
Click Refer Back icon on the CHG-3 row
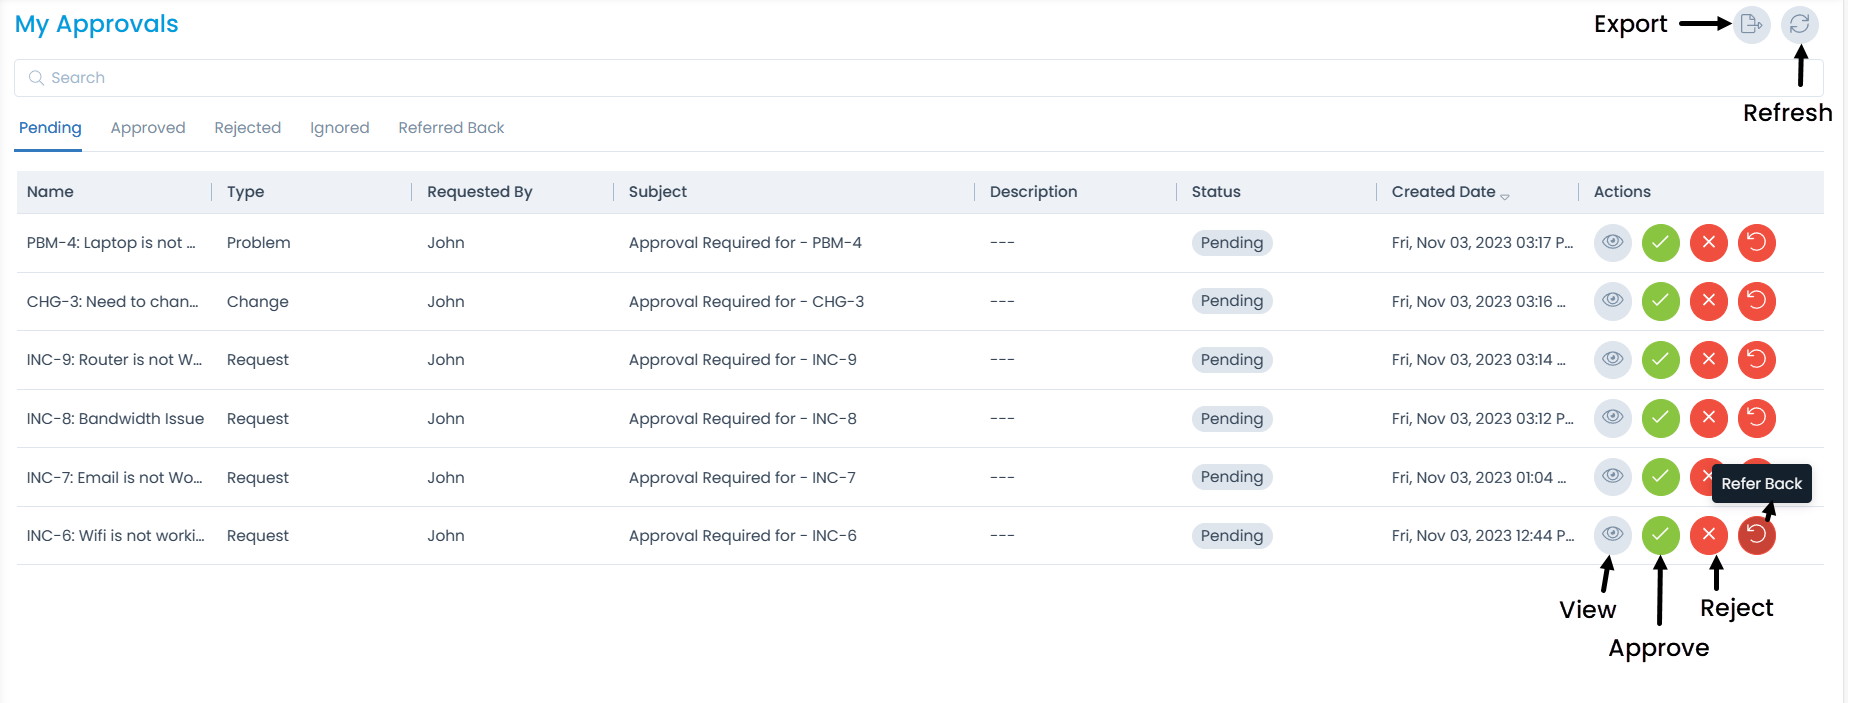coord(1756,301)
